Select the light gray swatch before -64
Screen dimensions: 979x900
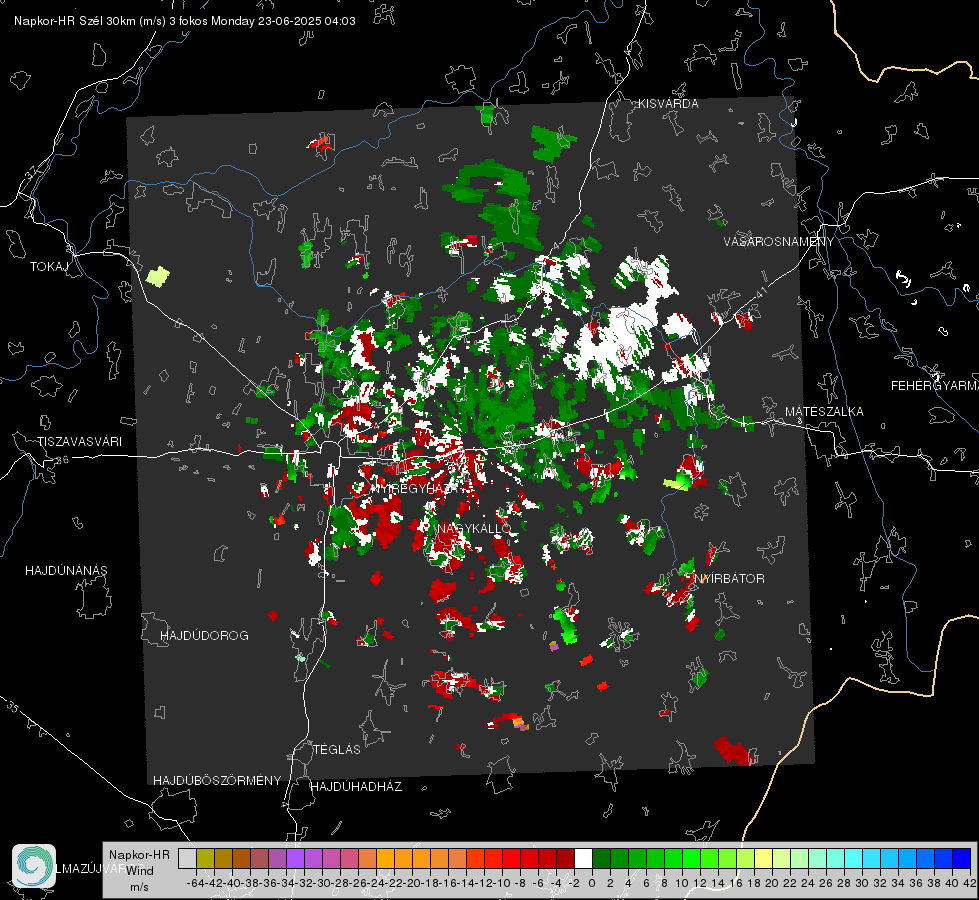point(187,858)
